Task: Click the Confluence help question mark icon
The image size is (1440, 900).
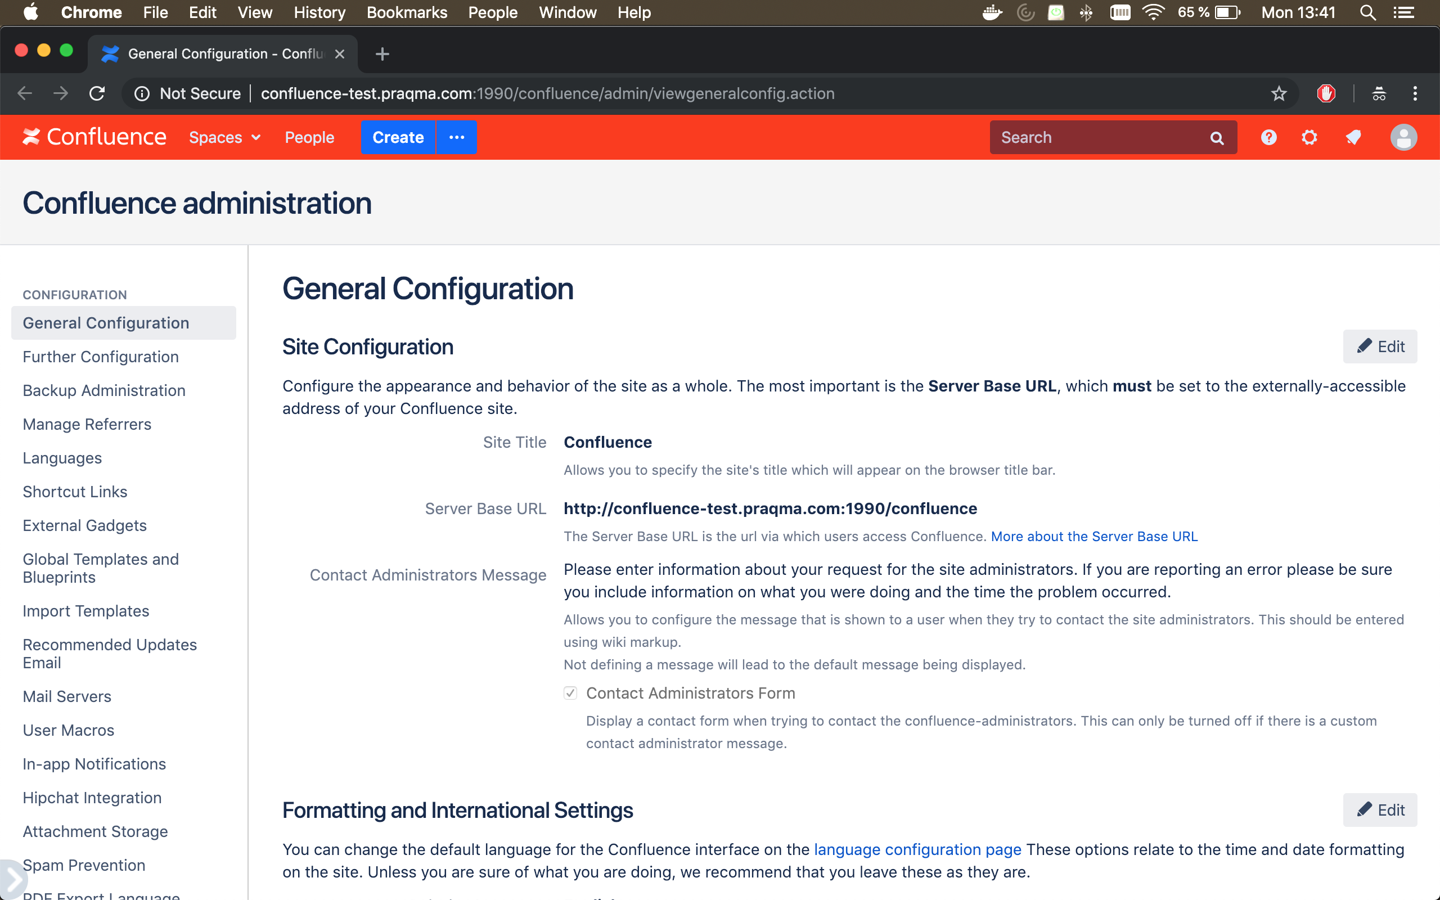Action: click(x=1268, y=138)
